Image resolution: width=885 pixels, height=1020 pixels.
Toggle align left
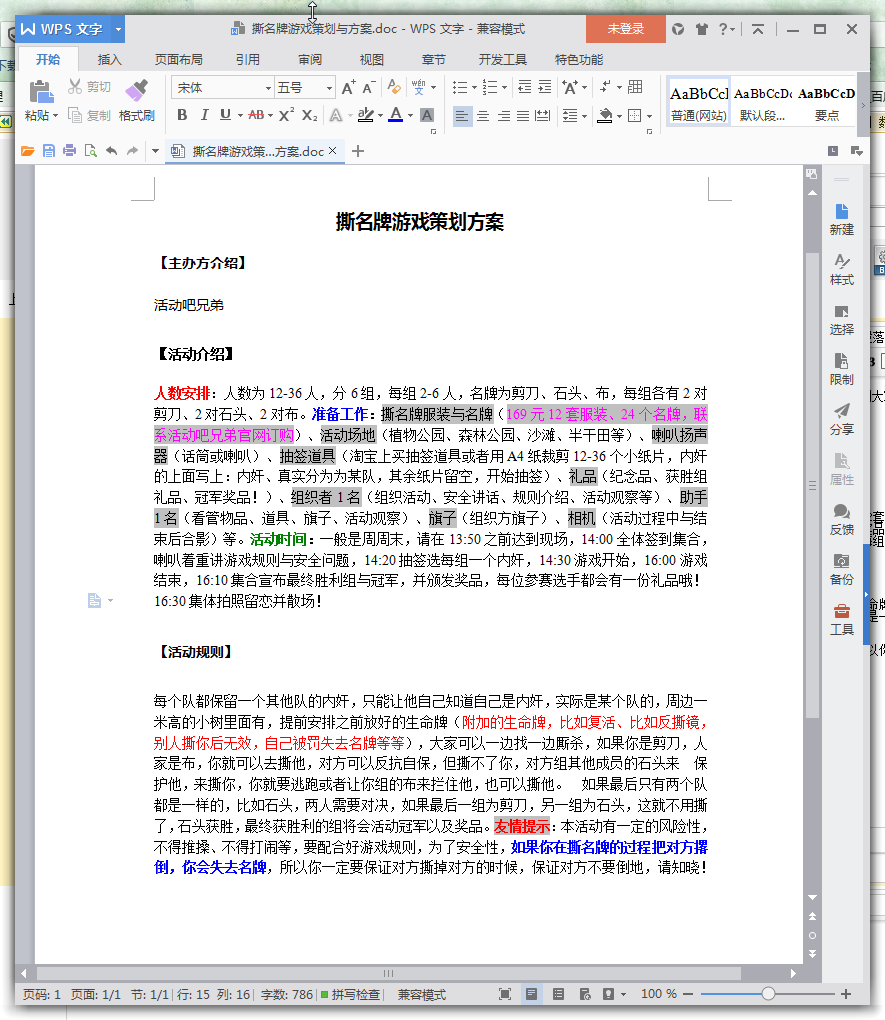click(x=462, y=116)
